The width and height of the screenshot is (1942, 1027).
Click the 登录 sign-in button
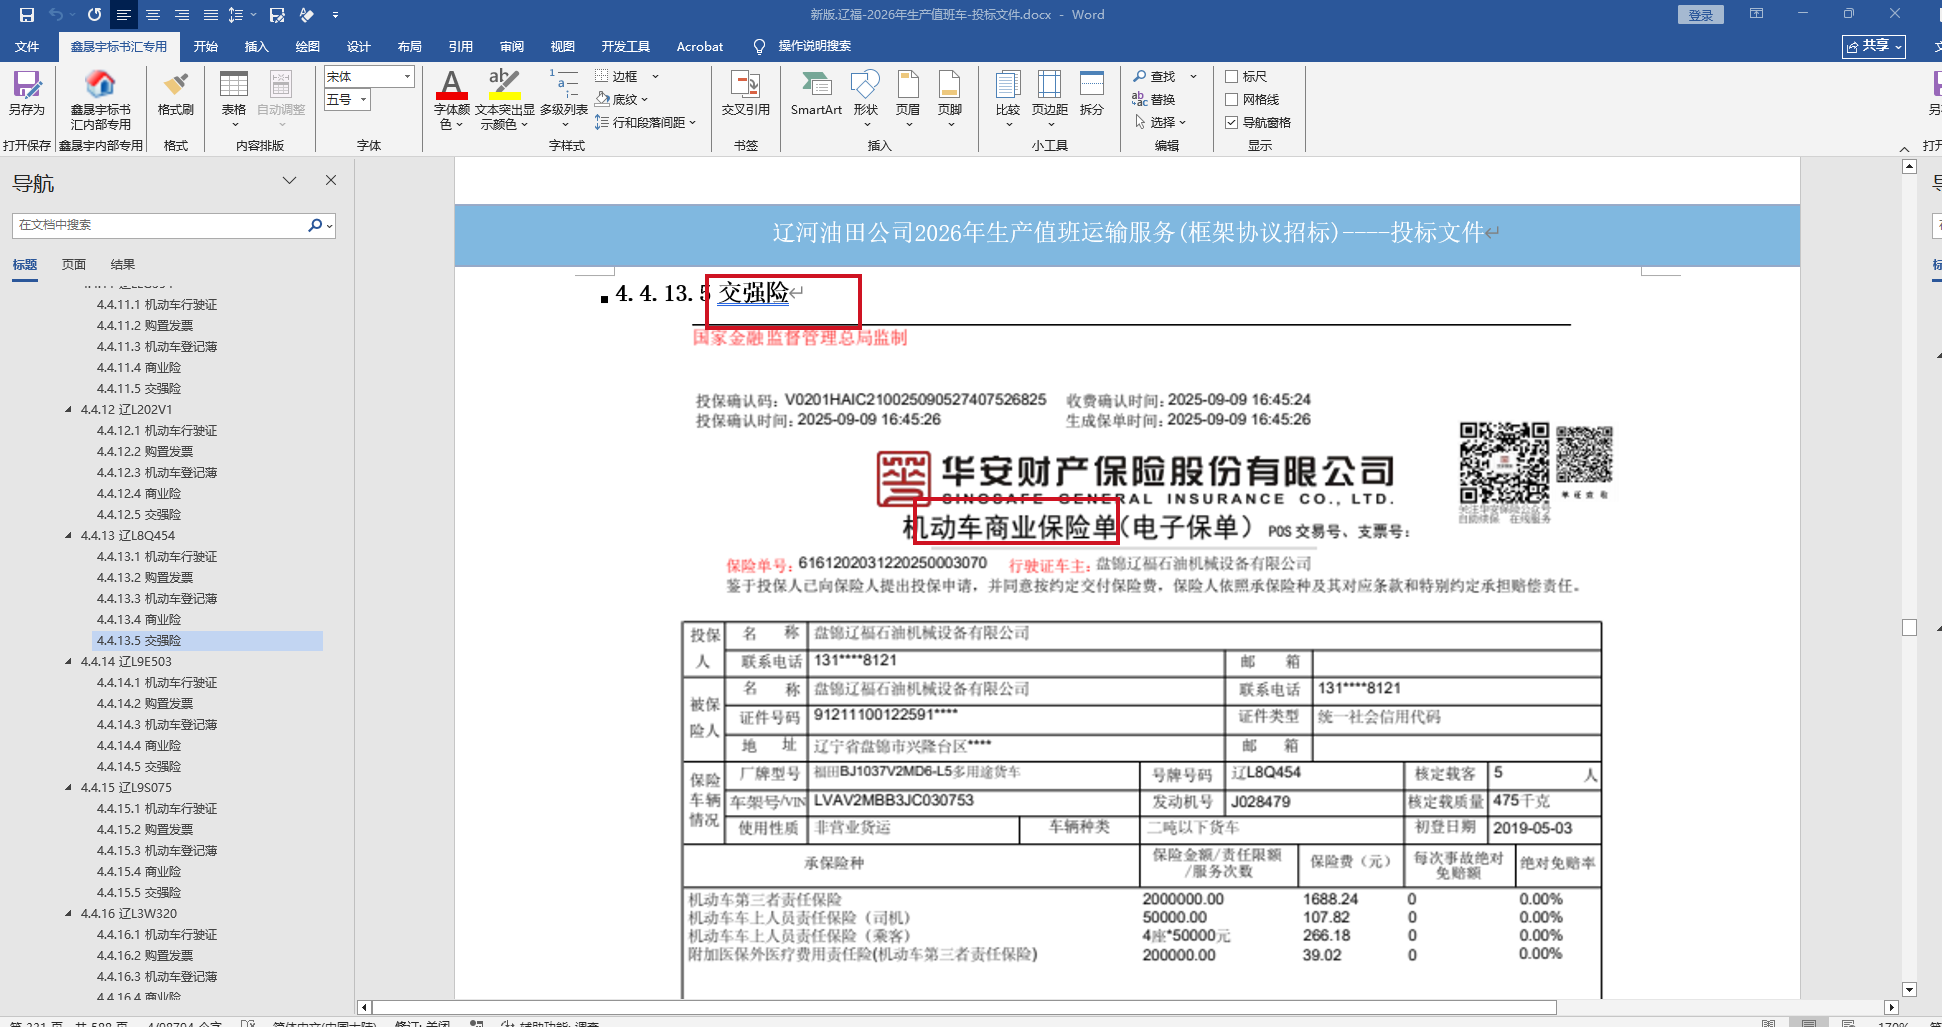(1701, 14)
